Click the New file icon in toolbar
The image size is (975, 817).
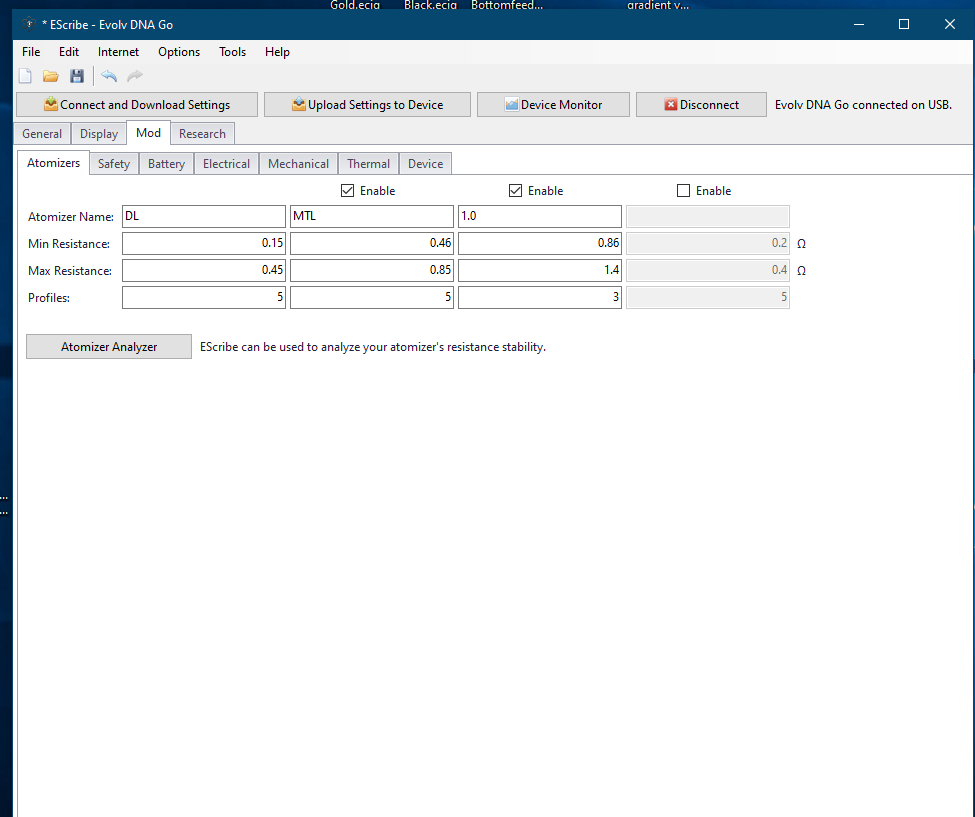click(26, 76)
